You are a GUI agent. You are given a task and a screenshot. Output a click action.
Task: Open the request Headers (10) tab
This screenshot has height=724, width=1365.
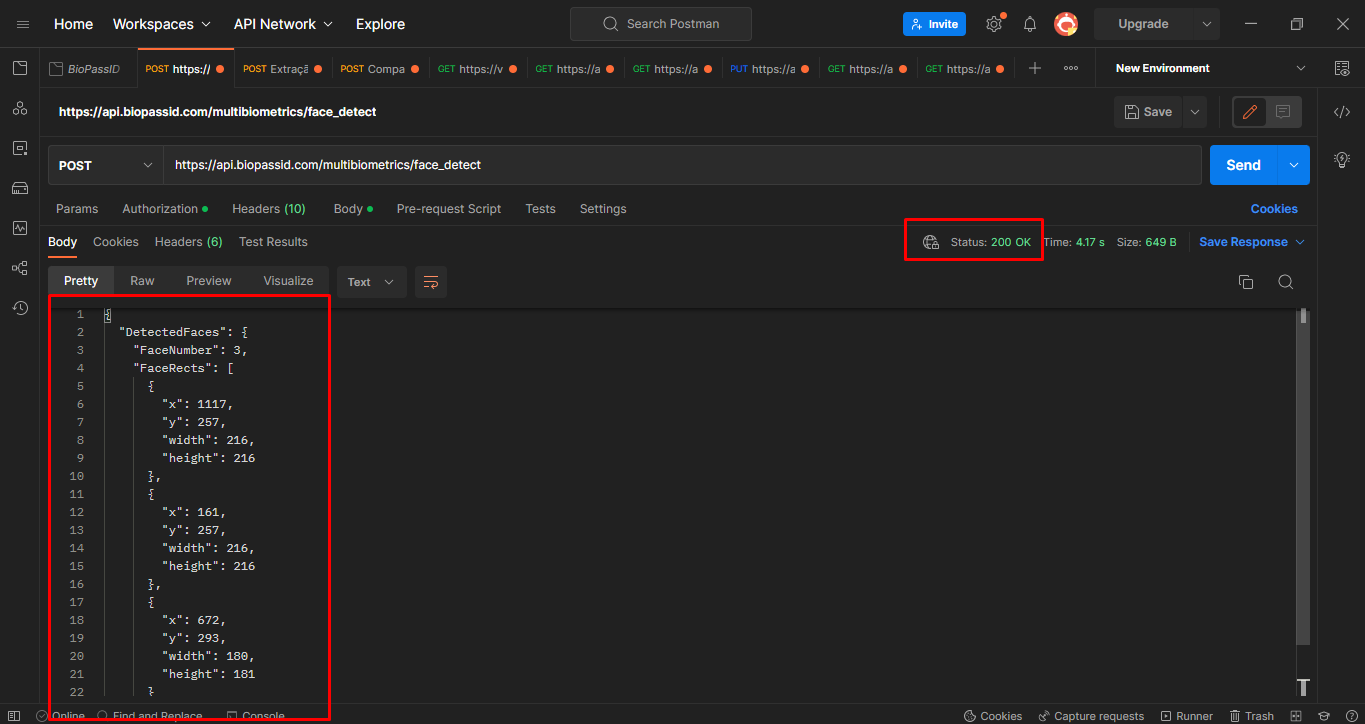(x=269, y=209)
